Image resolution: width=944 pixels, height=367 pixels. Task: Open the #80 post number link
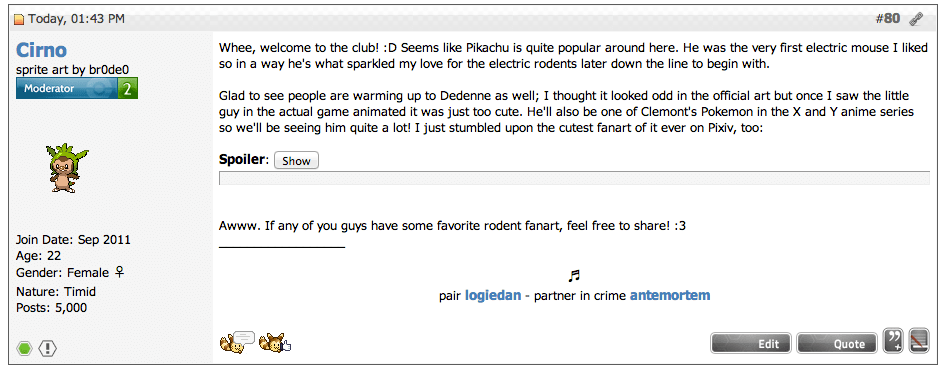pyautogui.click(x=888, y=19)
